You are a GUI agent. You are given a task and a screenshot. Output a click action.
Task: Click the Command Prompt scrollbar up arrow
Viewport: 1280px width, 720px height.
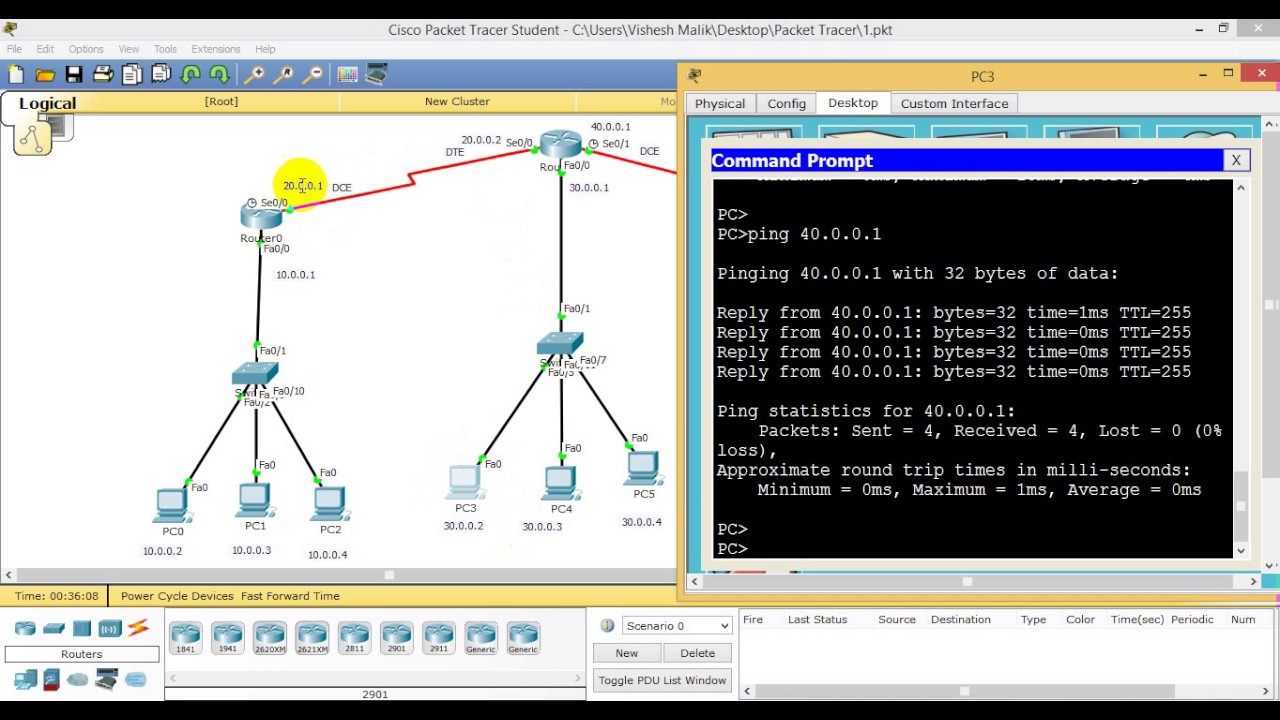(x=1241, y=188)
